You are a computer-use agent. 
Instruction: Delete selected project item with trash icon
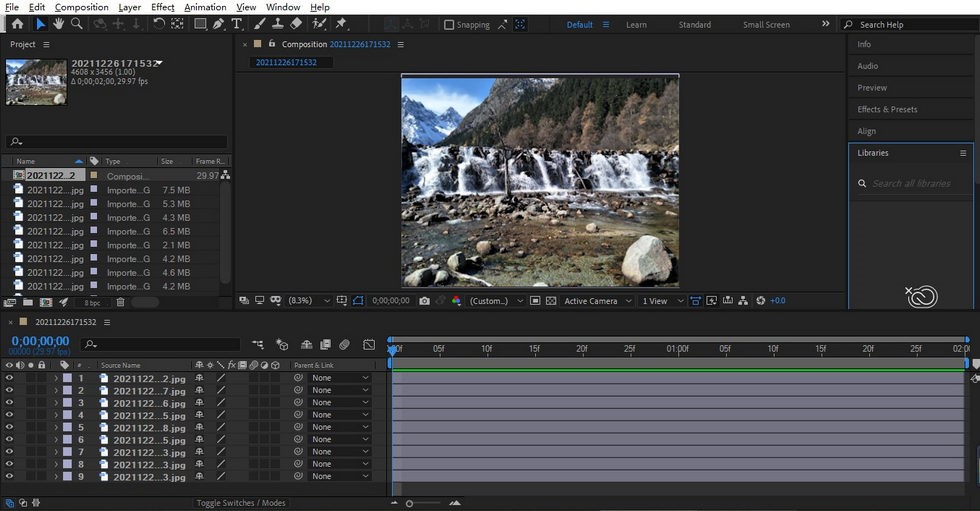coord(121,302)
